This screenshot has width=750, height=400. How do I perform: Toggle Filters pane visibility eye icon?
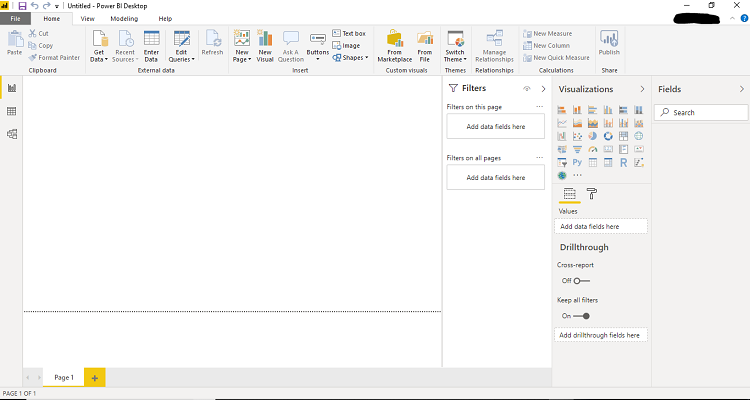tap(527, 89)
